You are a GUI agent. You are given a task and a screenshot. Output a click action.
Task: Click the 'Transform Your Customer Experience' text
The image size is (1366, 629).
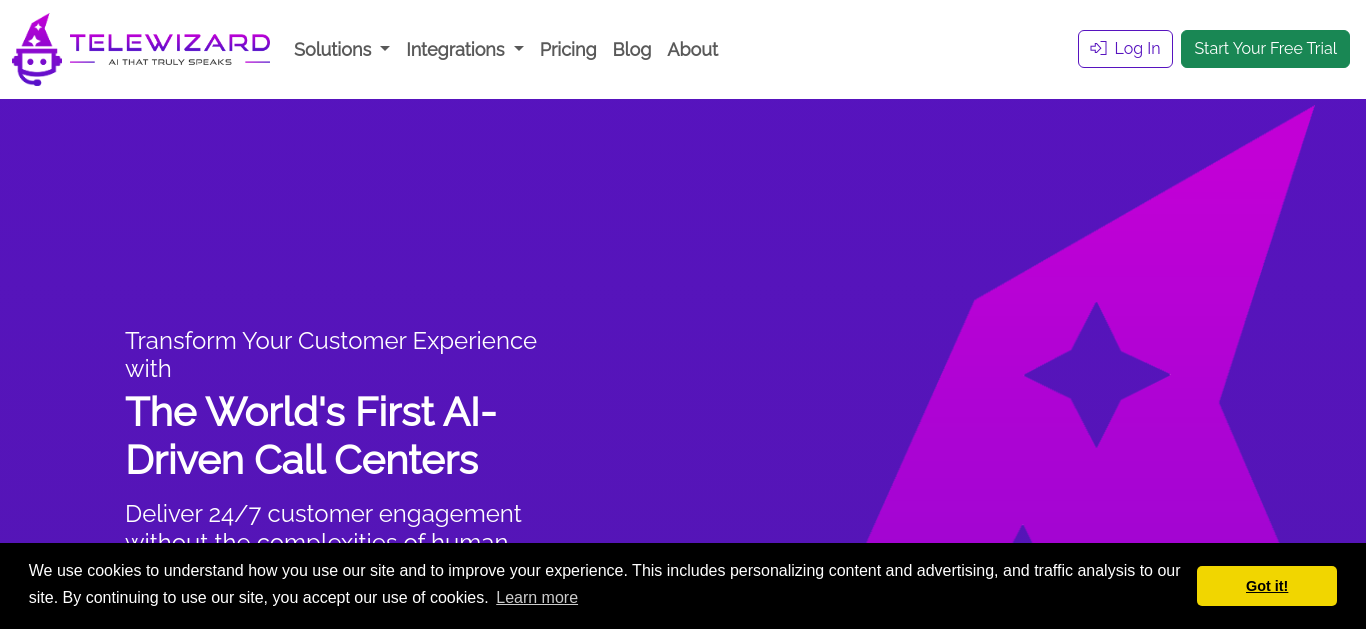click(x=331, y=341)
